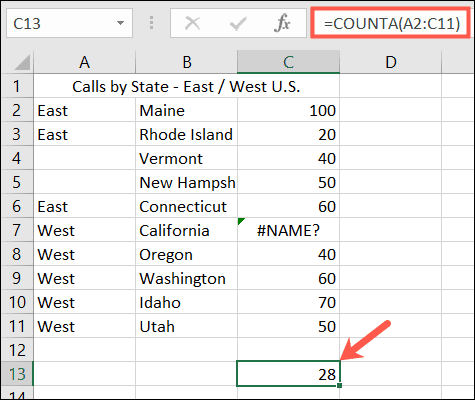Click the Cancel (X) formula icon
Screen dimensions: 475x400
(192, 23)
